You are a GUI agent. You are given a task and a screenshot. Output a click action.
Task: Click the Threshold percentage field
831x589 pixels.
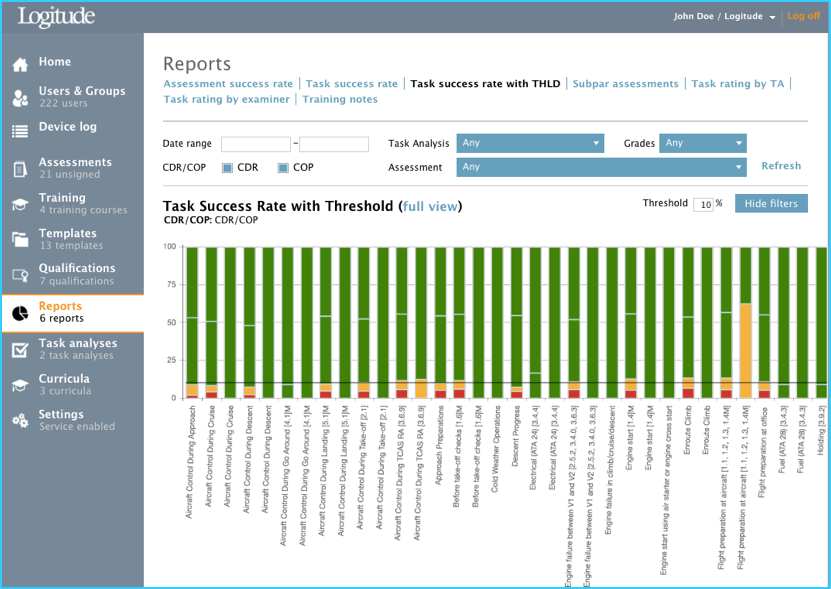pos(703,205)
